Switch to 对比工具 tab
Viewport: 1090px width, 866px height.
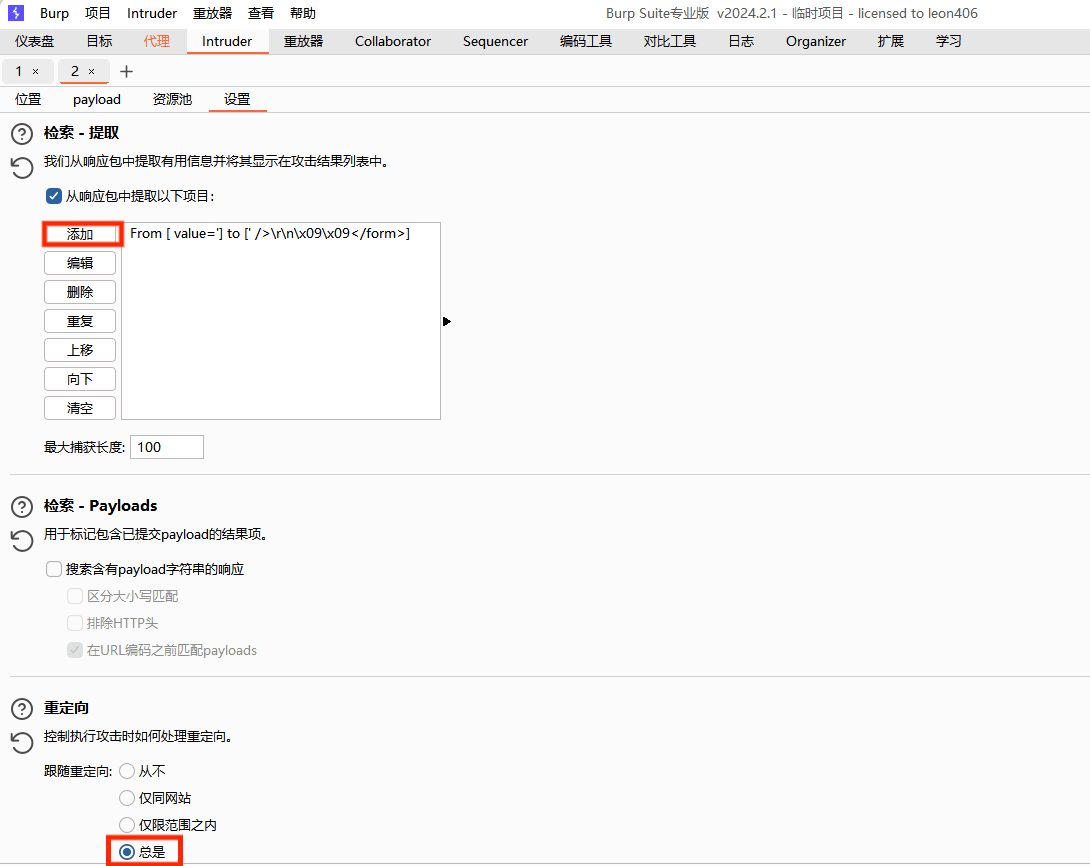669,41
